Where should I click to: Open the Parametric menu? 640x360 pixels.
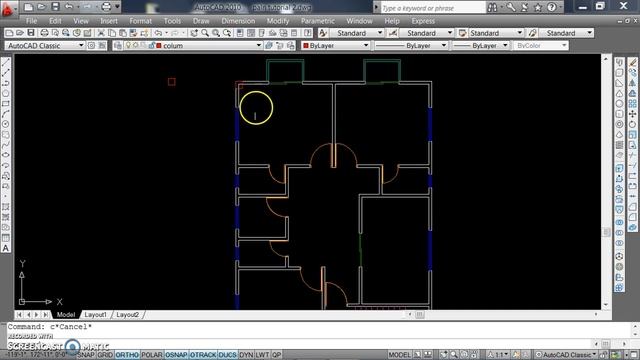(x=318, y=21)
